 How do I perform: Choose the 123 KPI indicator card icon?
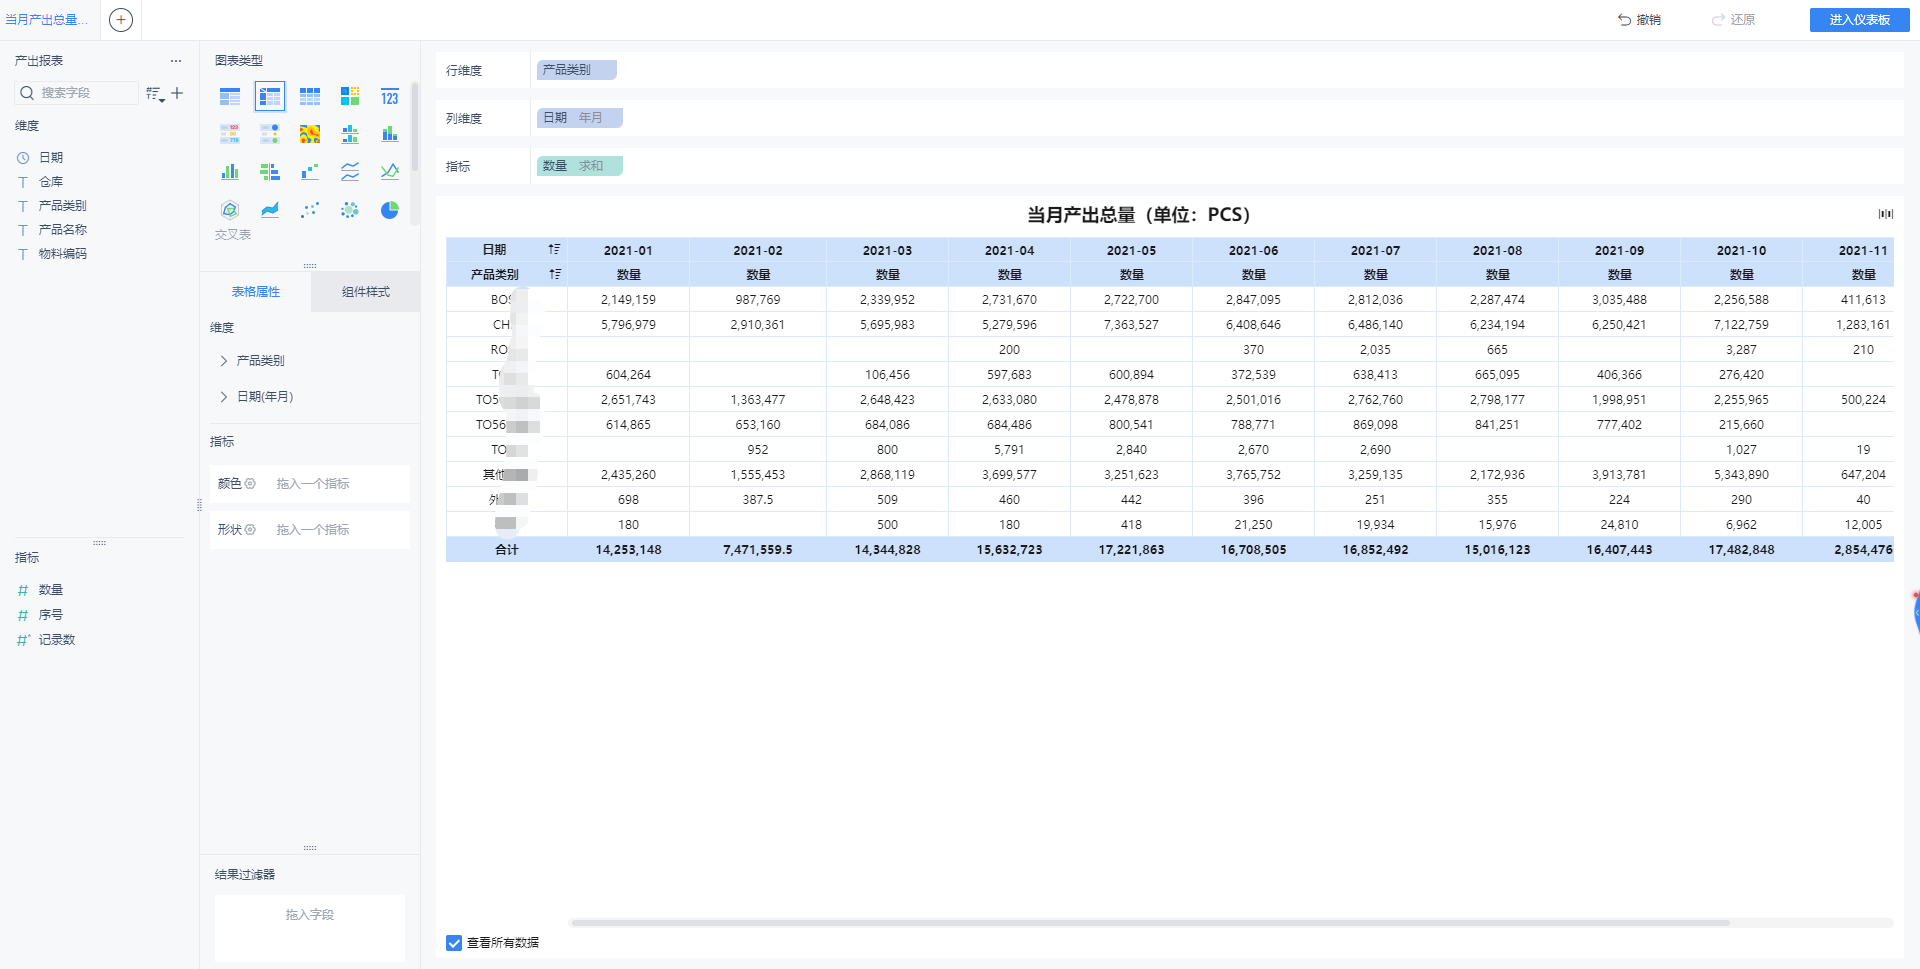point(389,96)
